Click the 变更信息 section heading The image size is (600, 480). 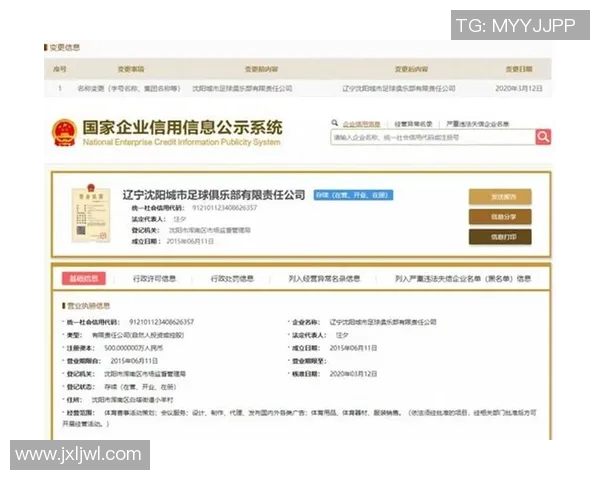[x=65, y=47]
